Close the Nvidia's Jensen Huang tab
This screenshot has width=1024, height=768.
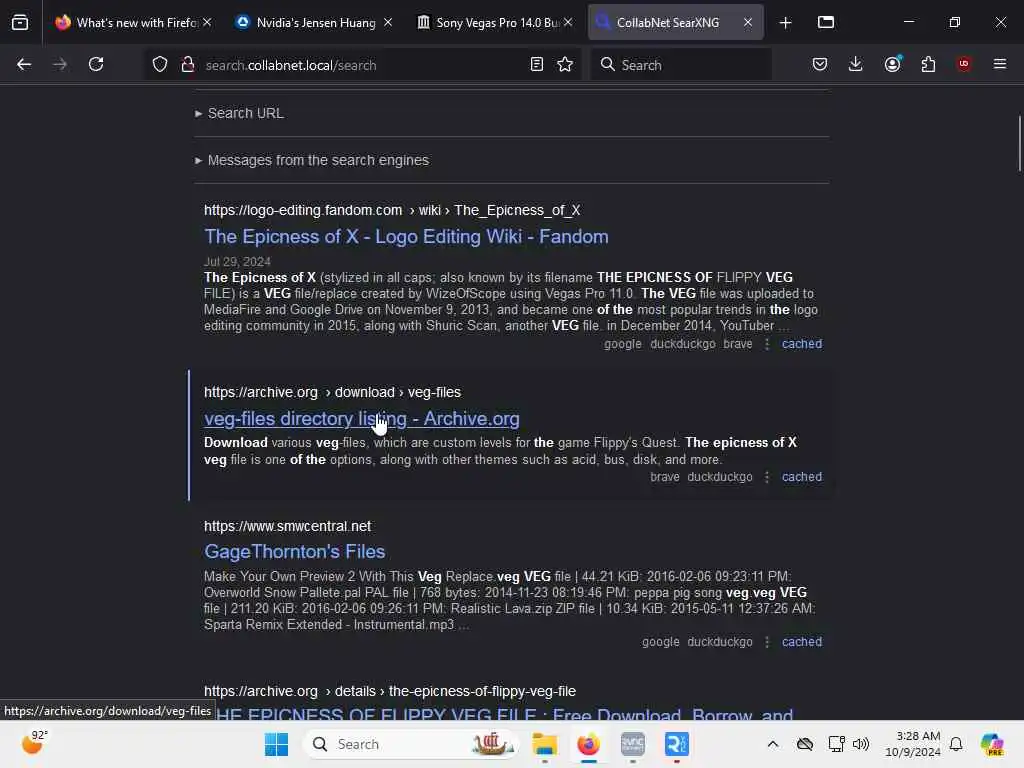pos(388,22)
